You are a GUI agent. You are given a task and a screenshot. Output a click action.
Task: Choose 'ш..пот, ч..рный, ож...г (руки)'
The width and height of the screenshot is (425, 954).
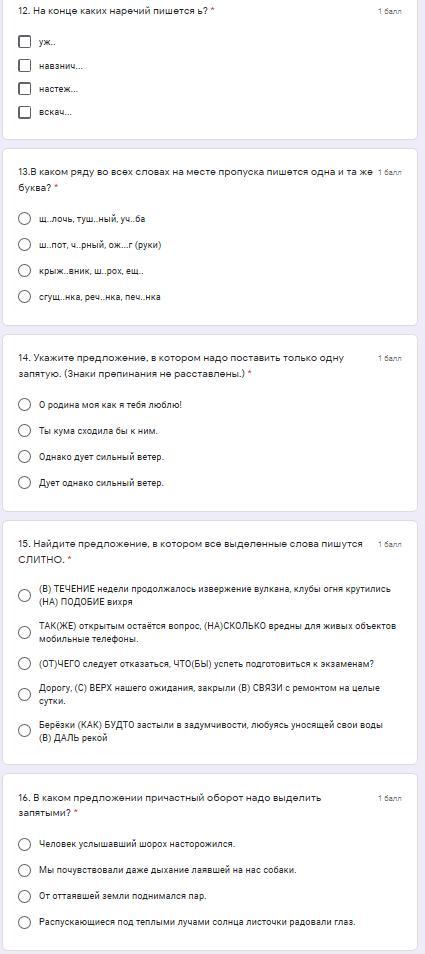24,245
